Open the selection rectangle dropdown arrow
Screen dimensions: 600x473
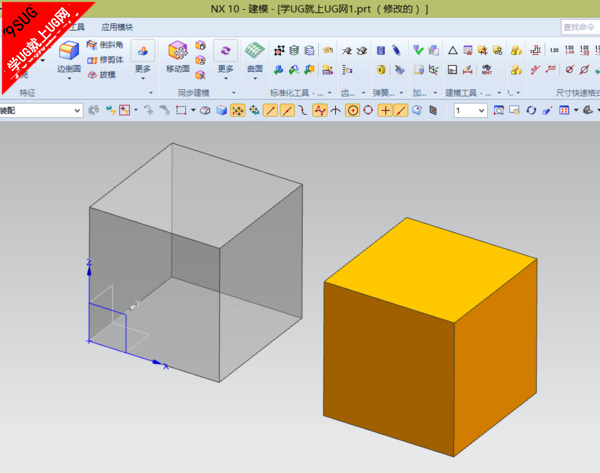(193, 111)
